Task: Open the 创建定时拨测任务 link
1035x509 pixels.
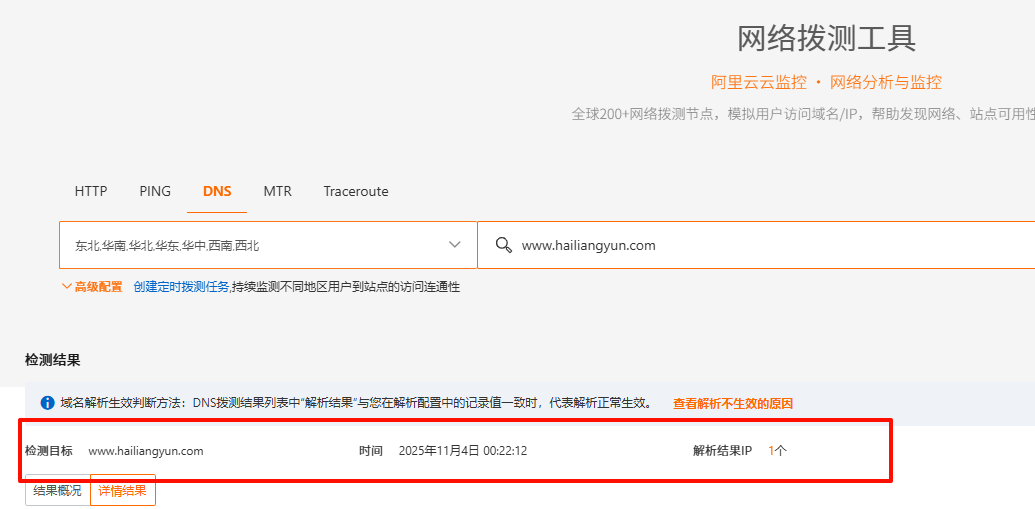Action: click(181, 287)
